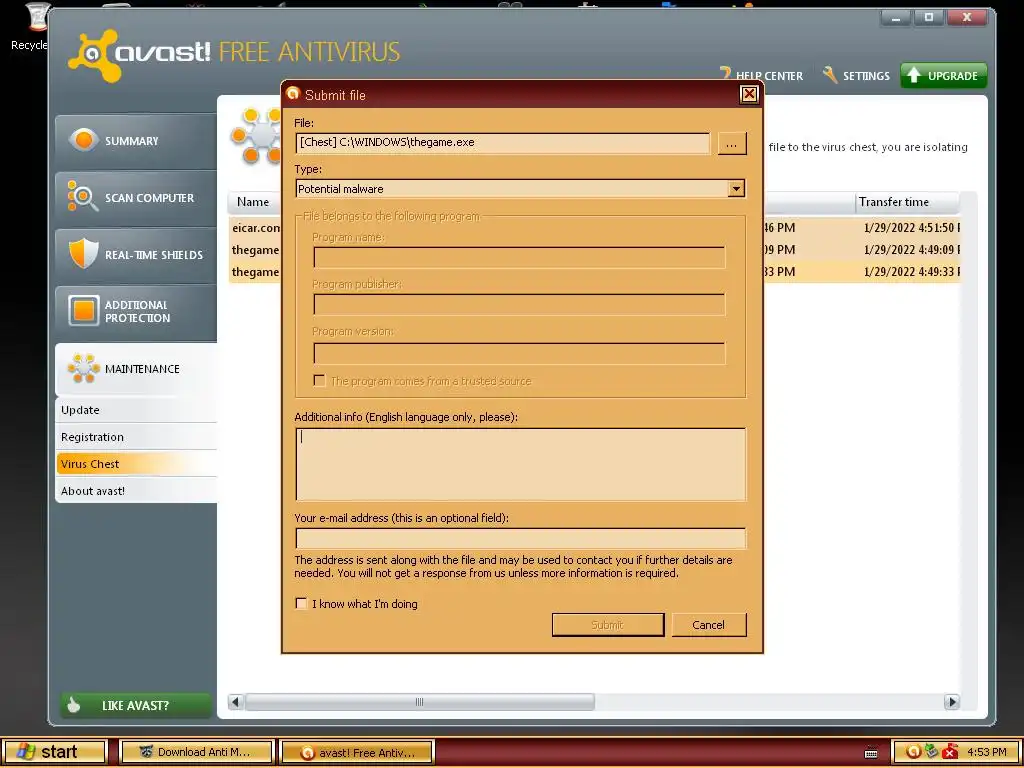Click the Submit button
1024x768 pixels.
(x=607, y=625)
